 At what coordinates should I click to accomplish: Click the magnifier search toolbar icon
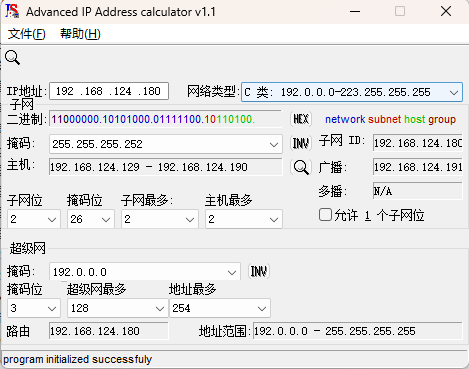pyautogui.click(x=12, y=58)
